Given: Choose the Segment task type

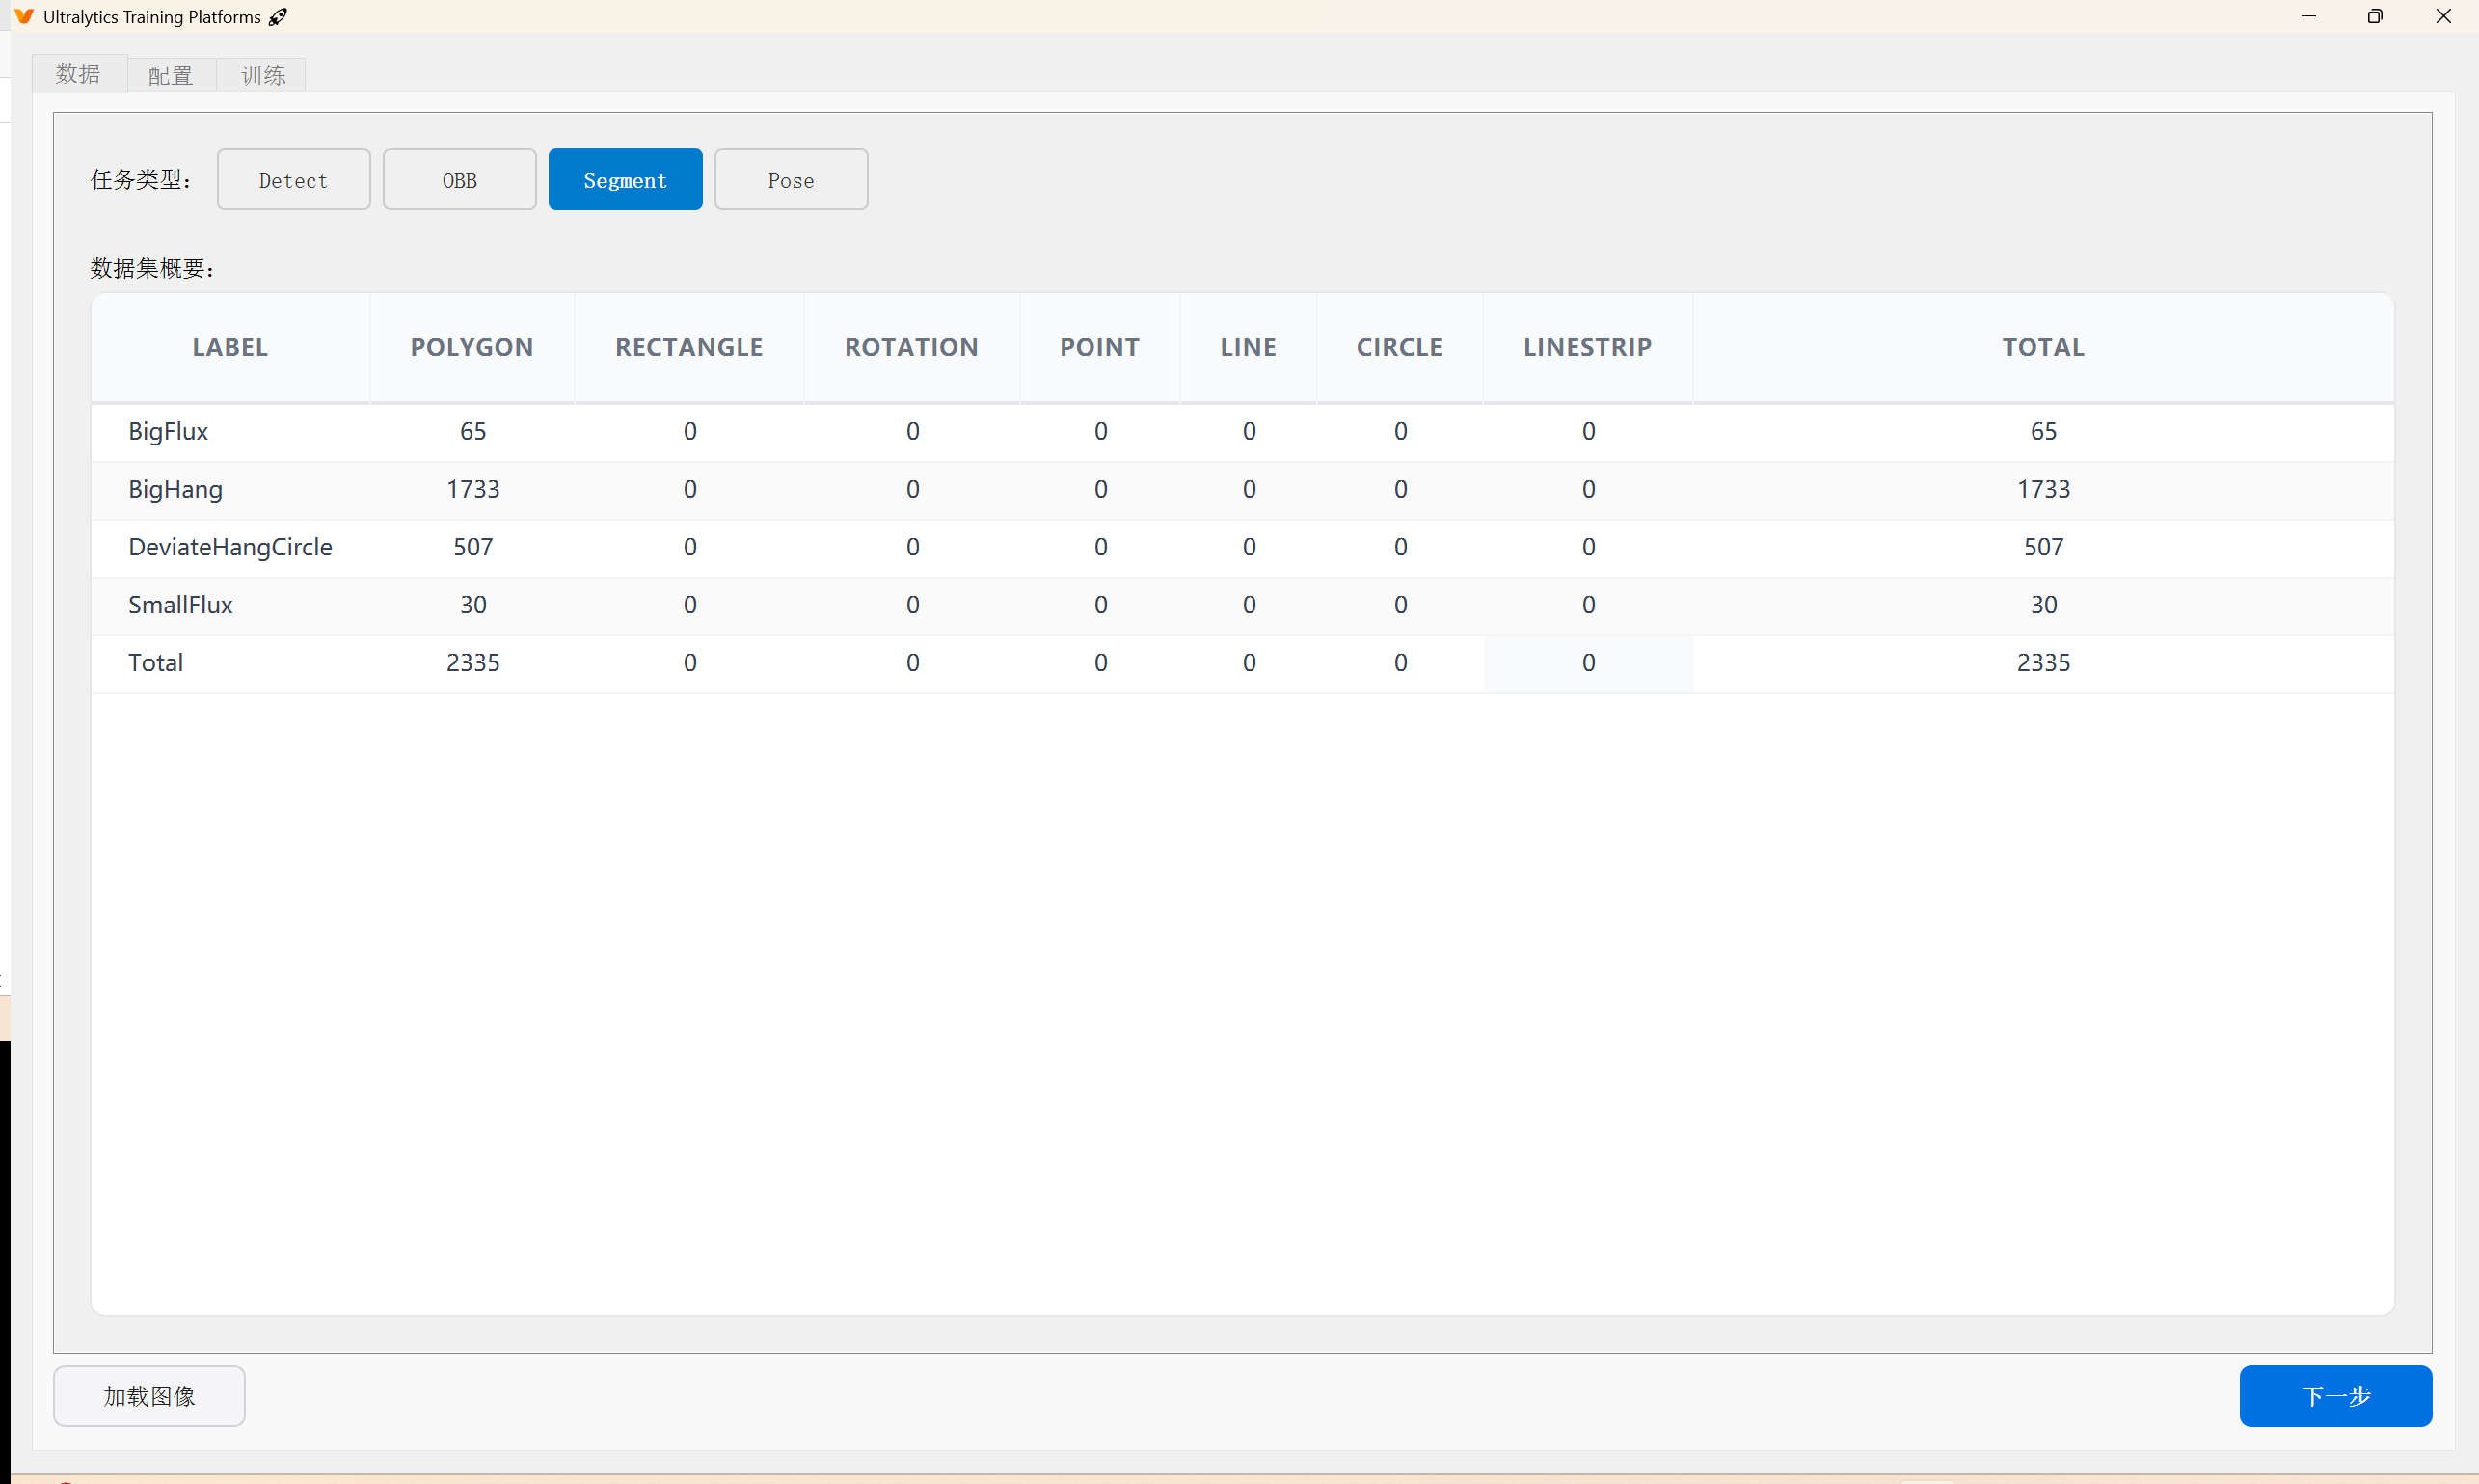Looking at the screenshot, I should pyautogui.click(x=625, y=180).
